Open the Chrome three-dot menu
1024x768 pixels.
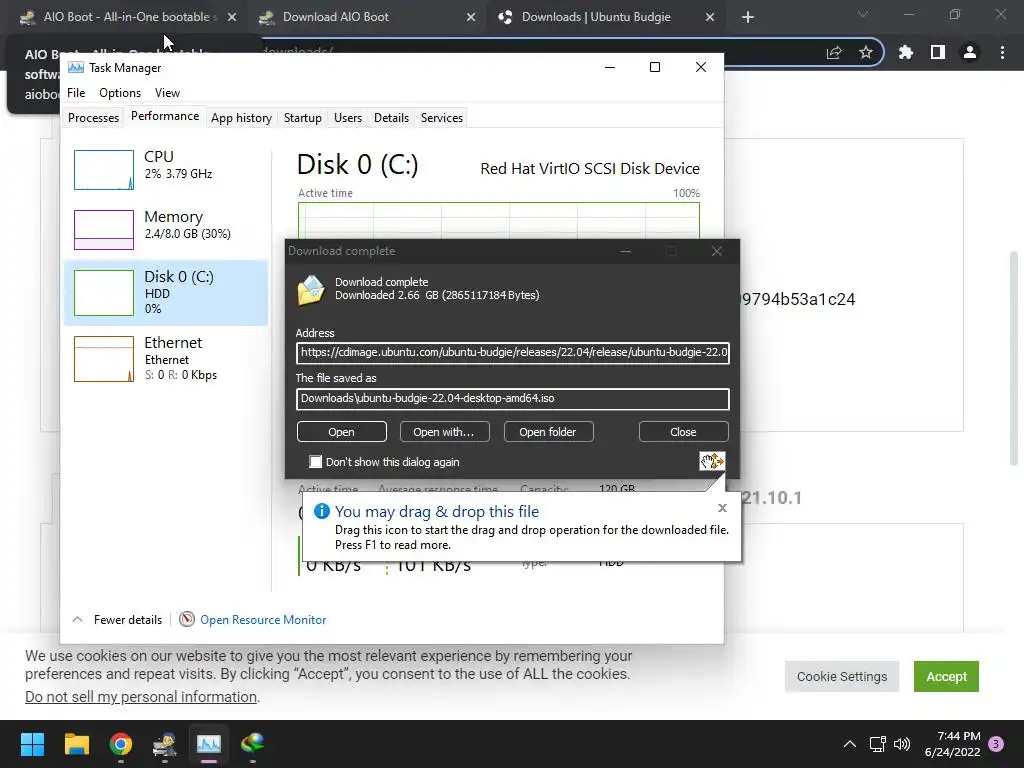tap(1002, 52)
